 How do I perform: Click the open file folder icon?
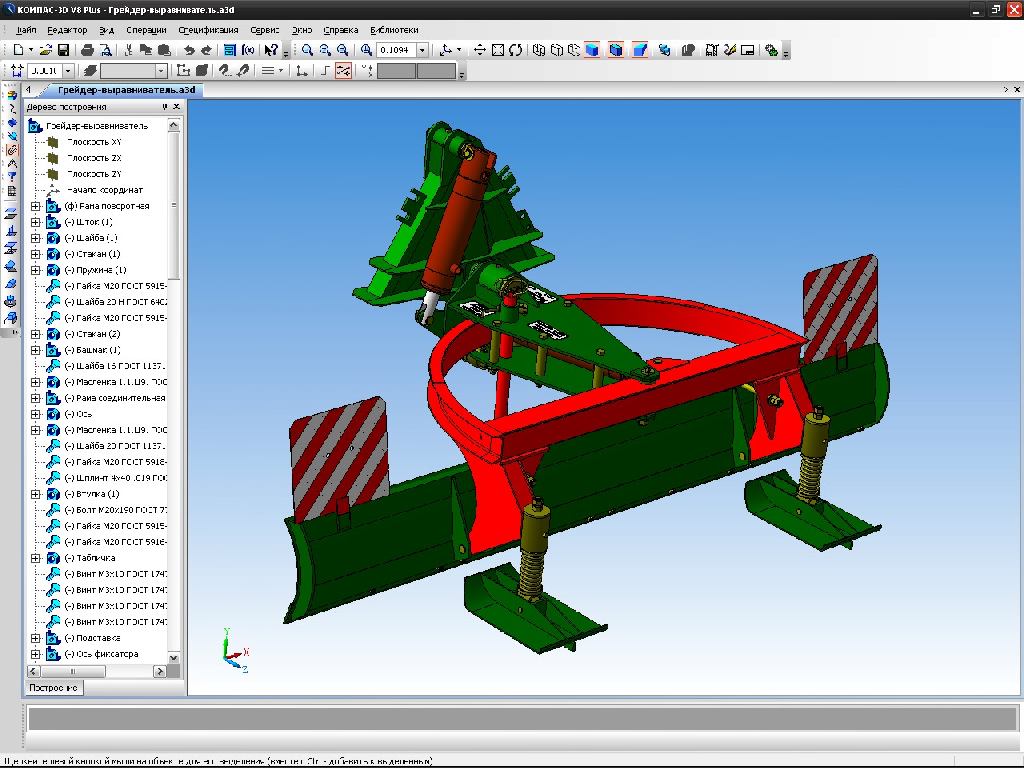click(x=46, y=50)
